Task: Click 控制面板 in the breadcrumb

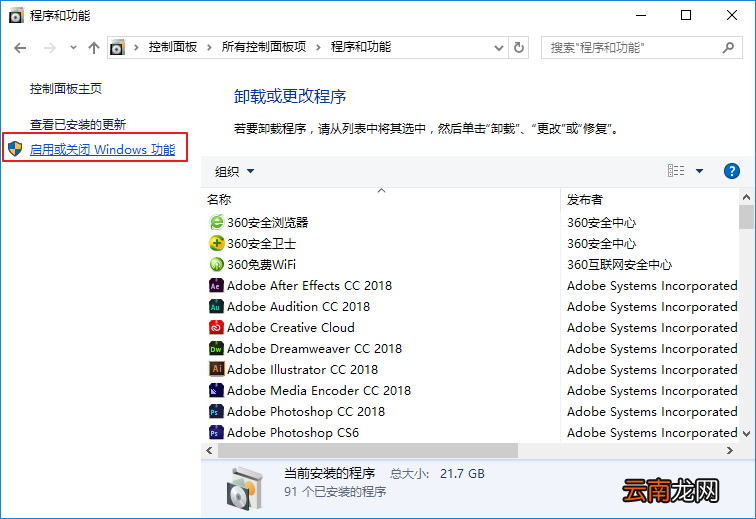Action: (173, 47)
